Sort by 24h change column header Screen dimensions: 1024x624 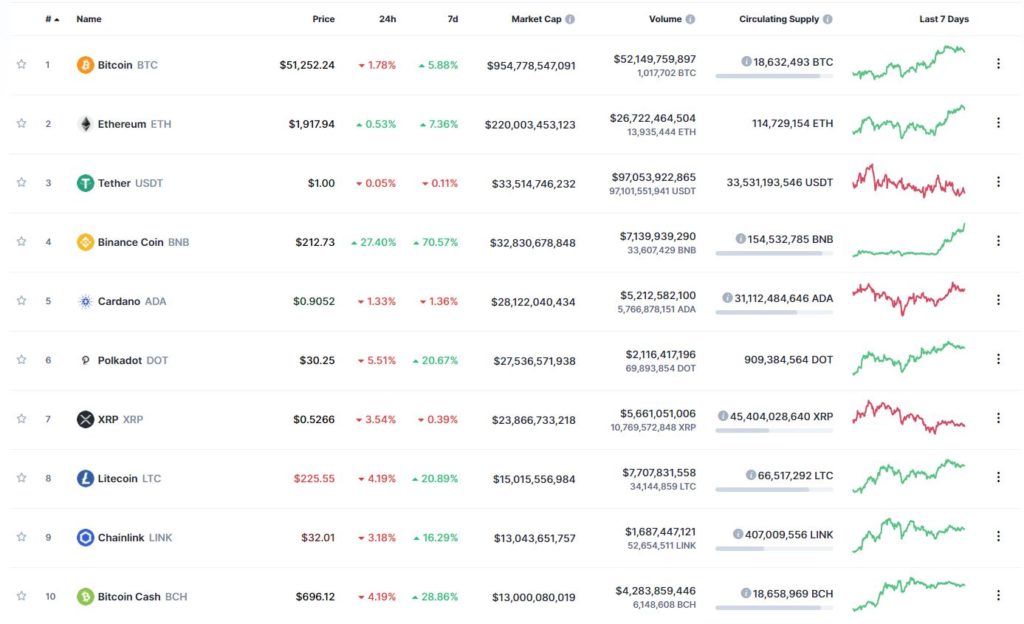387,19
